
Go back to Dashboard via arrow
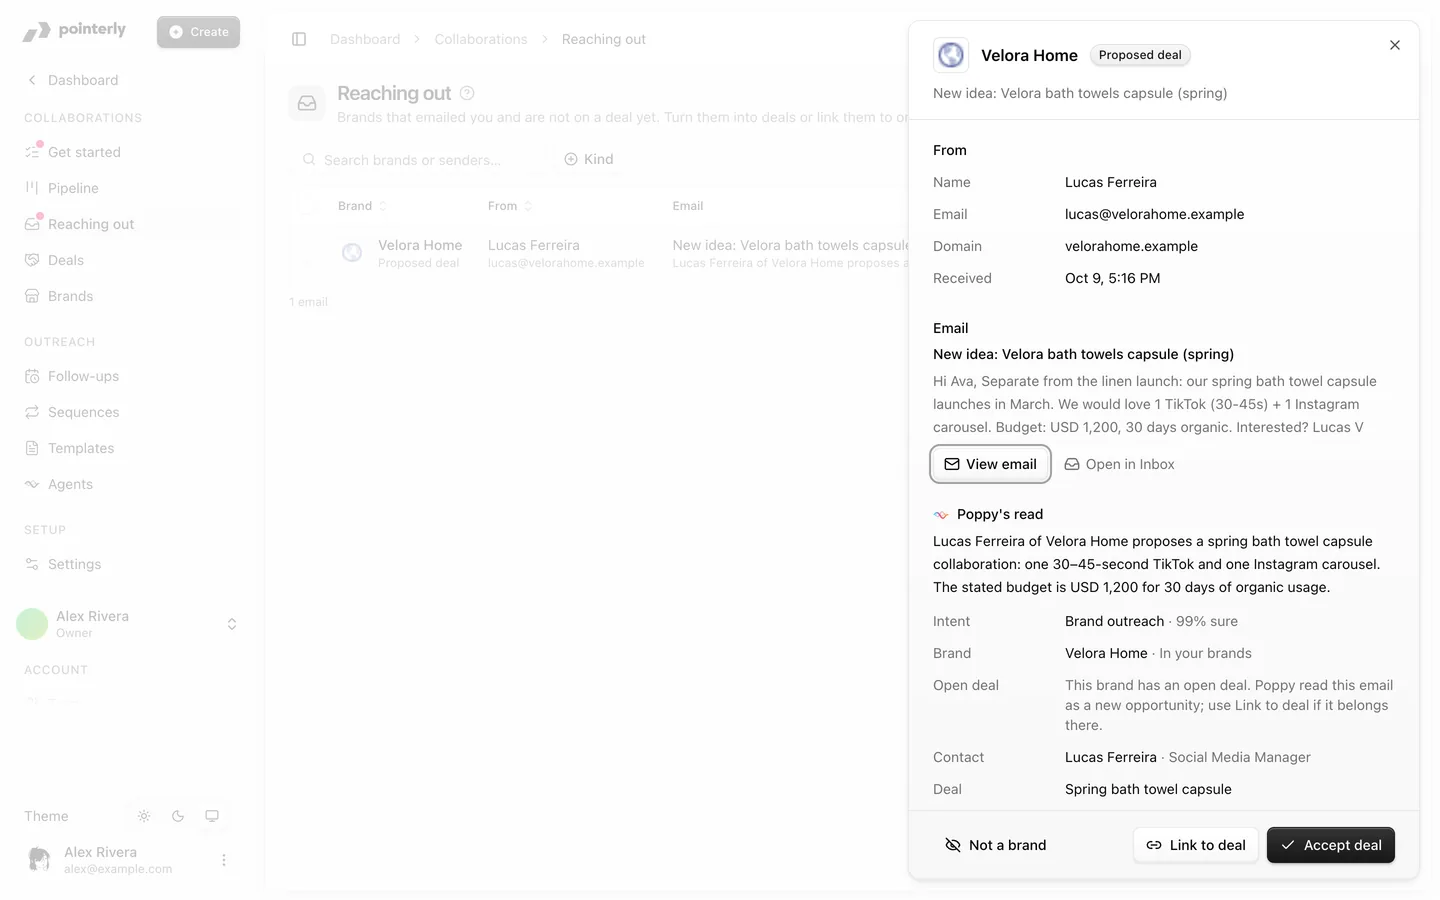coord(32,80)
